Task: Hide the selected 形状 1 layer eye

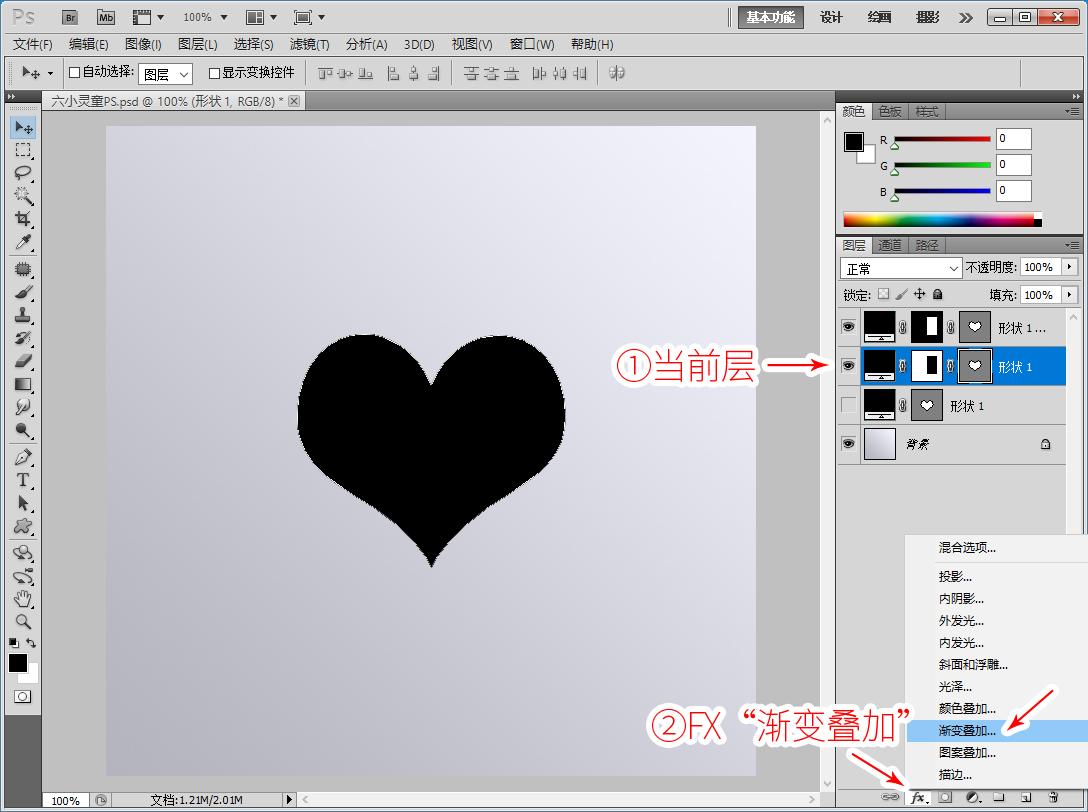Action: pyautogui.click(x=848, y=366)
